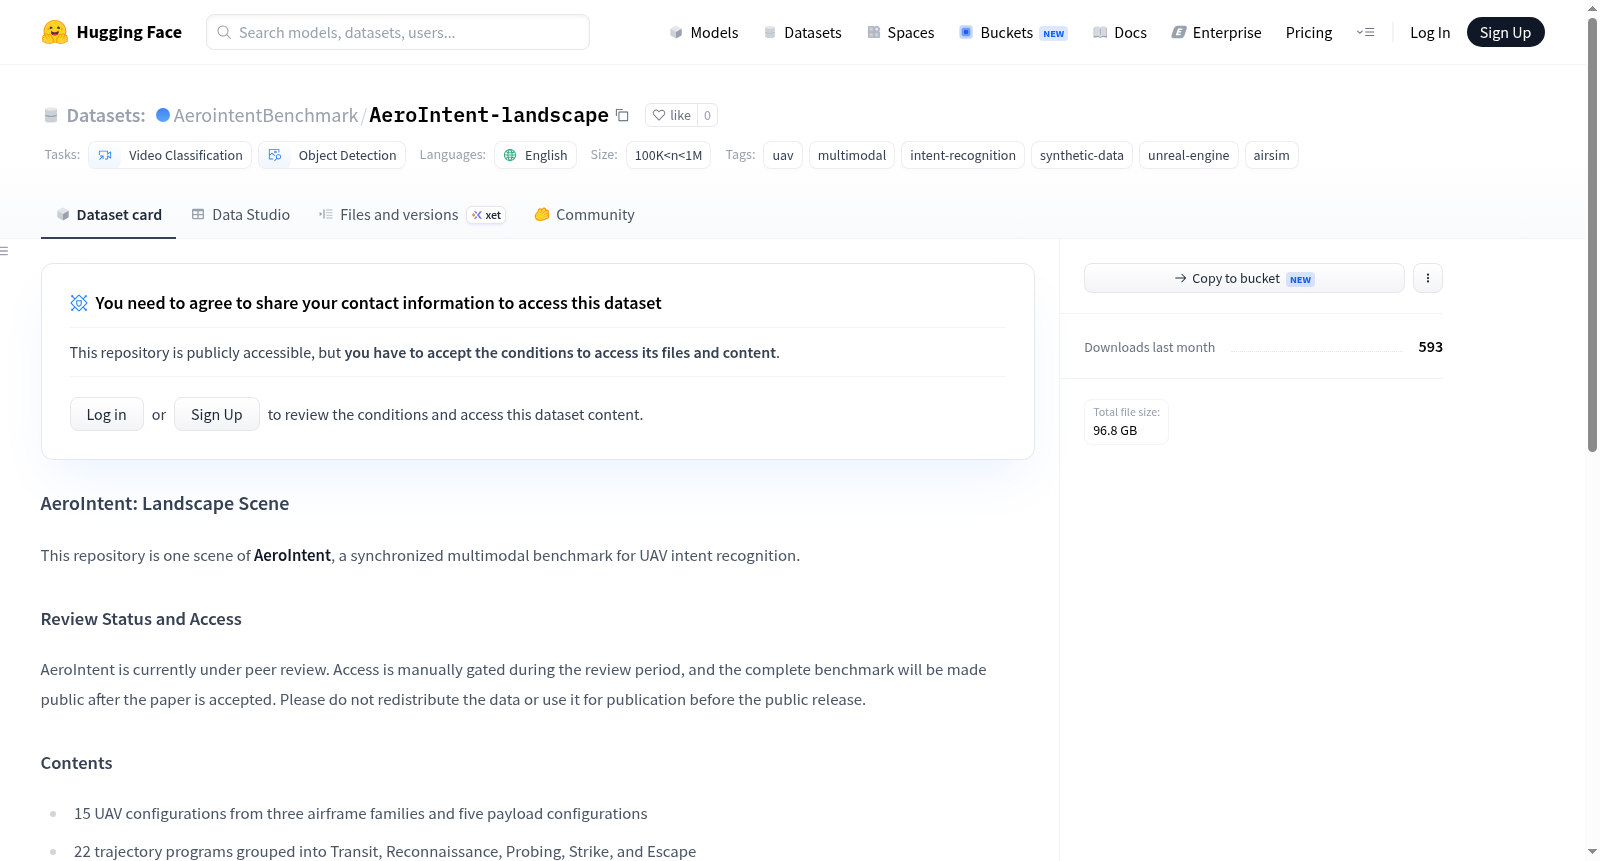Toggle the left table-of-contents sidebar icon
This screenshot has width=1600, height=861.
pyautogui.click(x=4, y=251)
